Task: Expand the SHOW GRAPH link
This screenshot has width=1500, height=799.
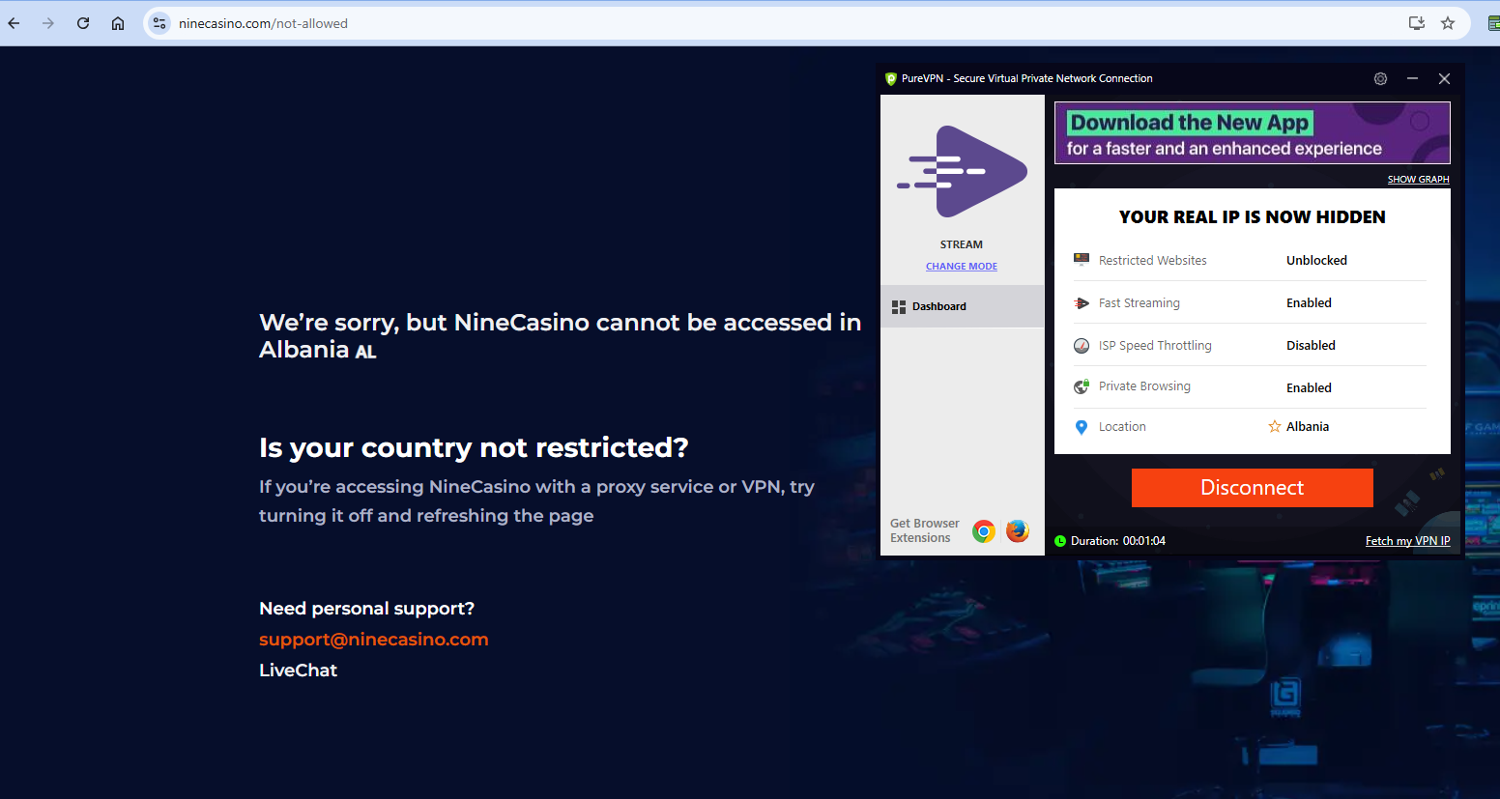Action: (1417, 180)
